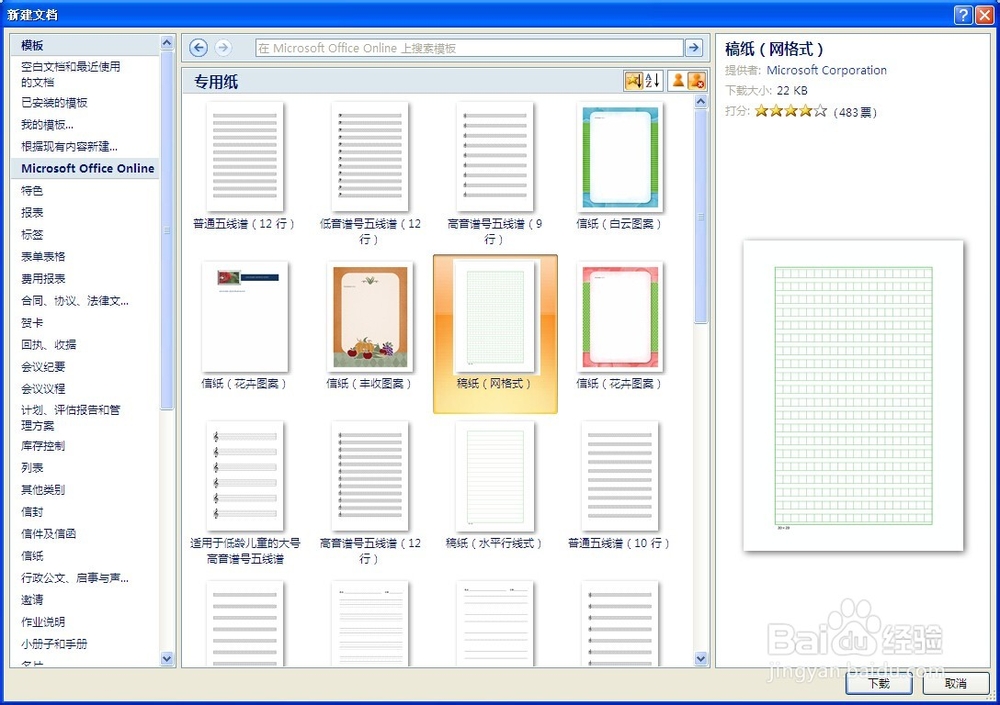Image resolution: width=1000 pixels, height=705 pixels.
Task: Click the scrollbar down arrow in template list
Action: 701,660
